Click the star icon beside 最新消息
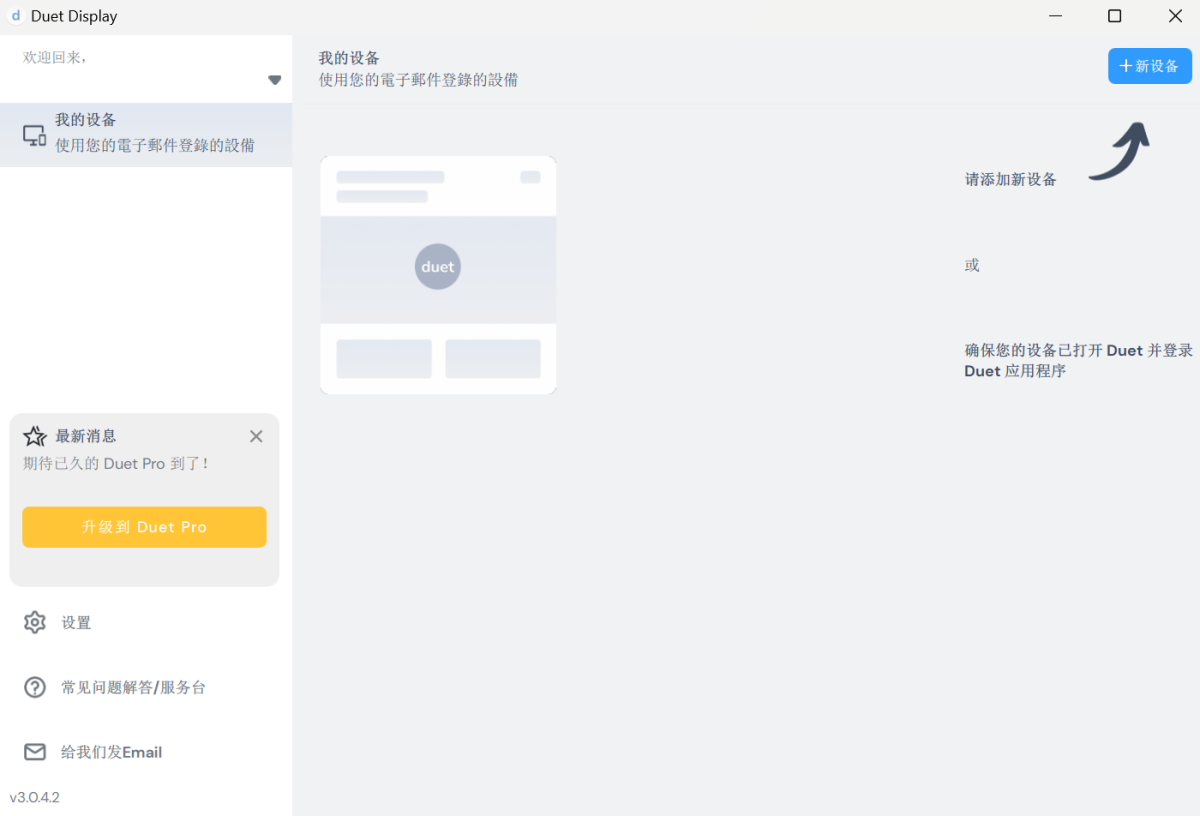This screenshot has width=1200, height=816. click(x=34, y=435)
